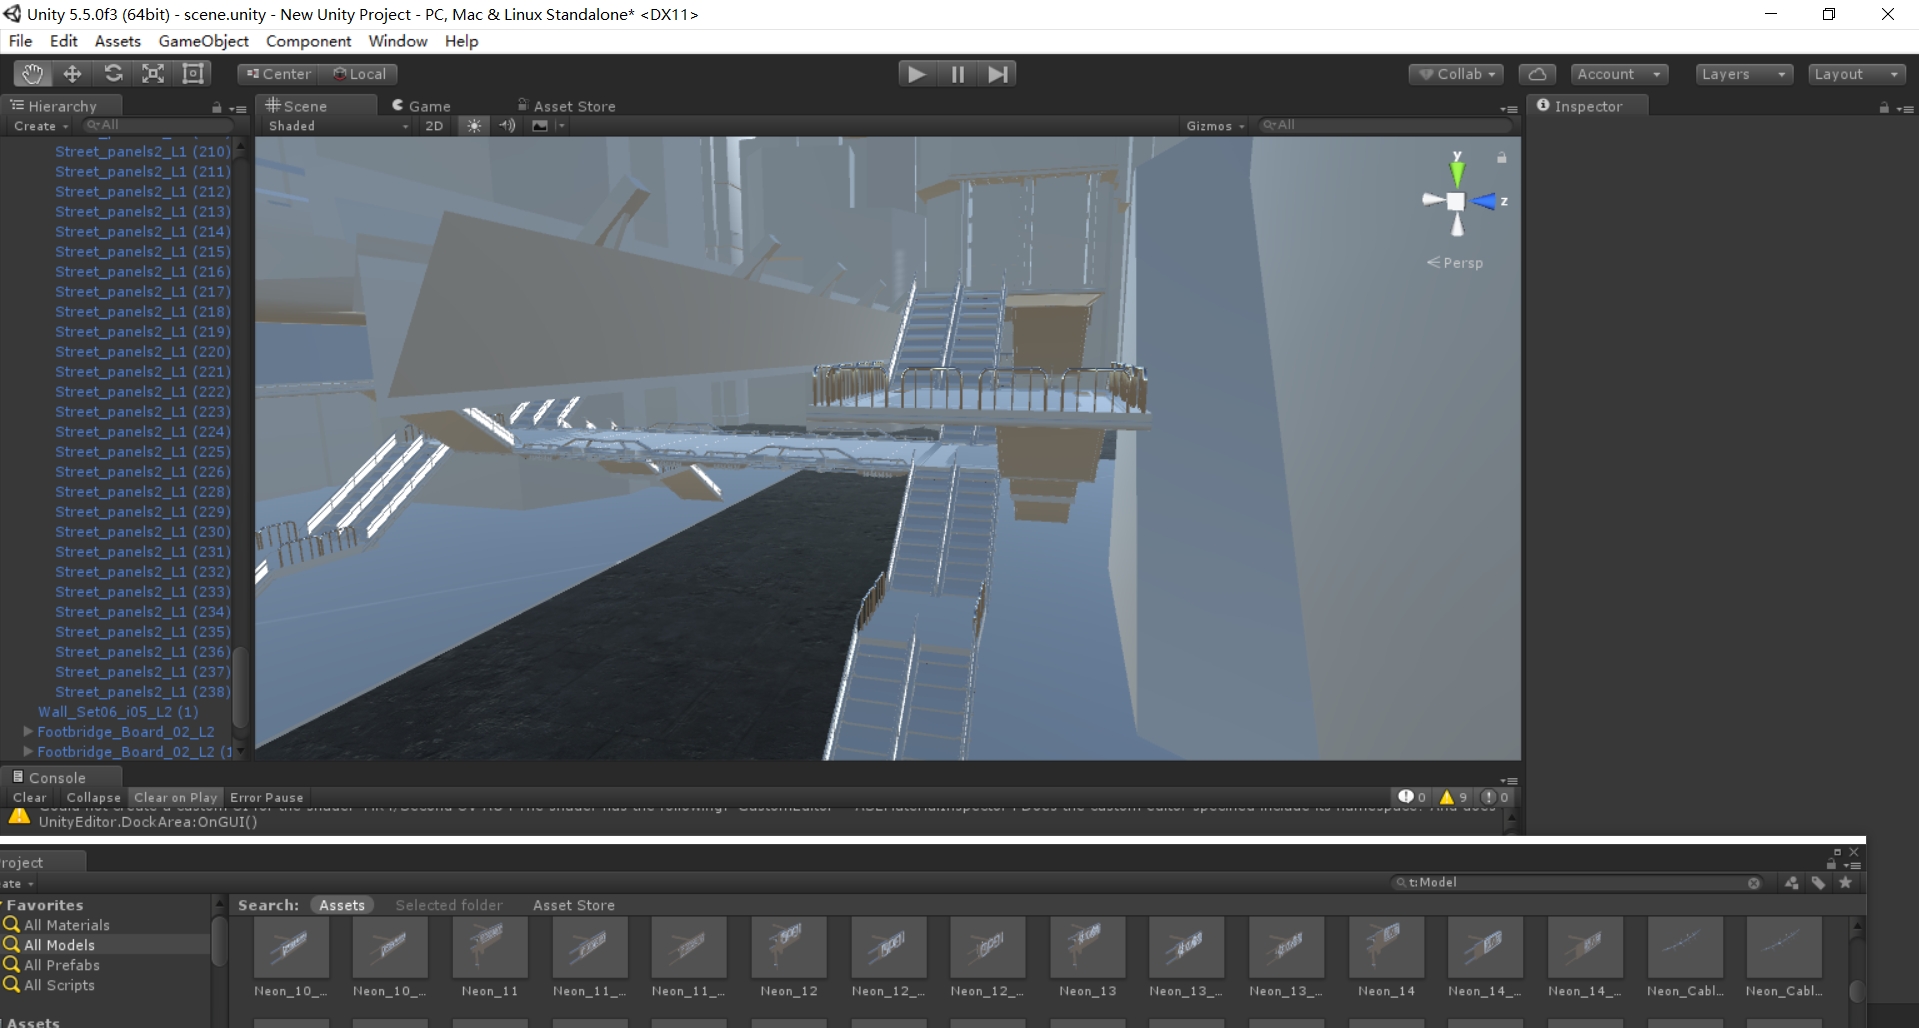Open the Collab dropdown

[1456, 74]
